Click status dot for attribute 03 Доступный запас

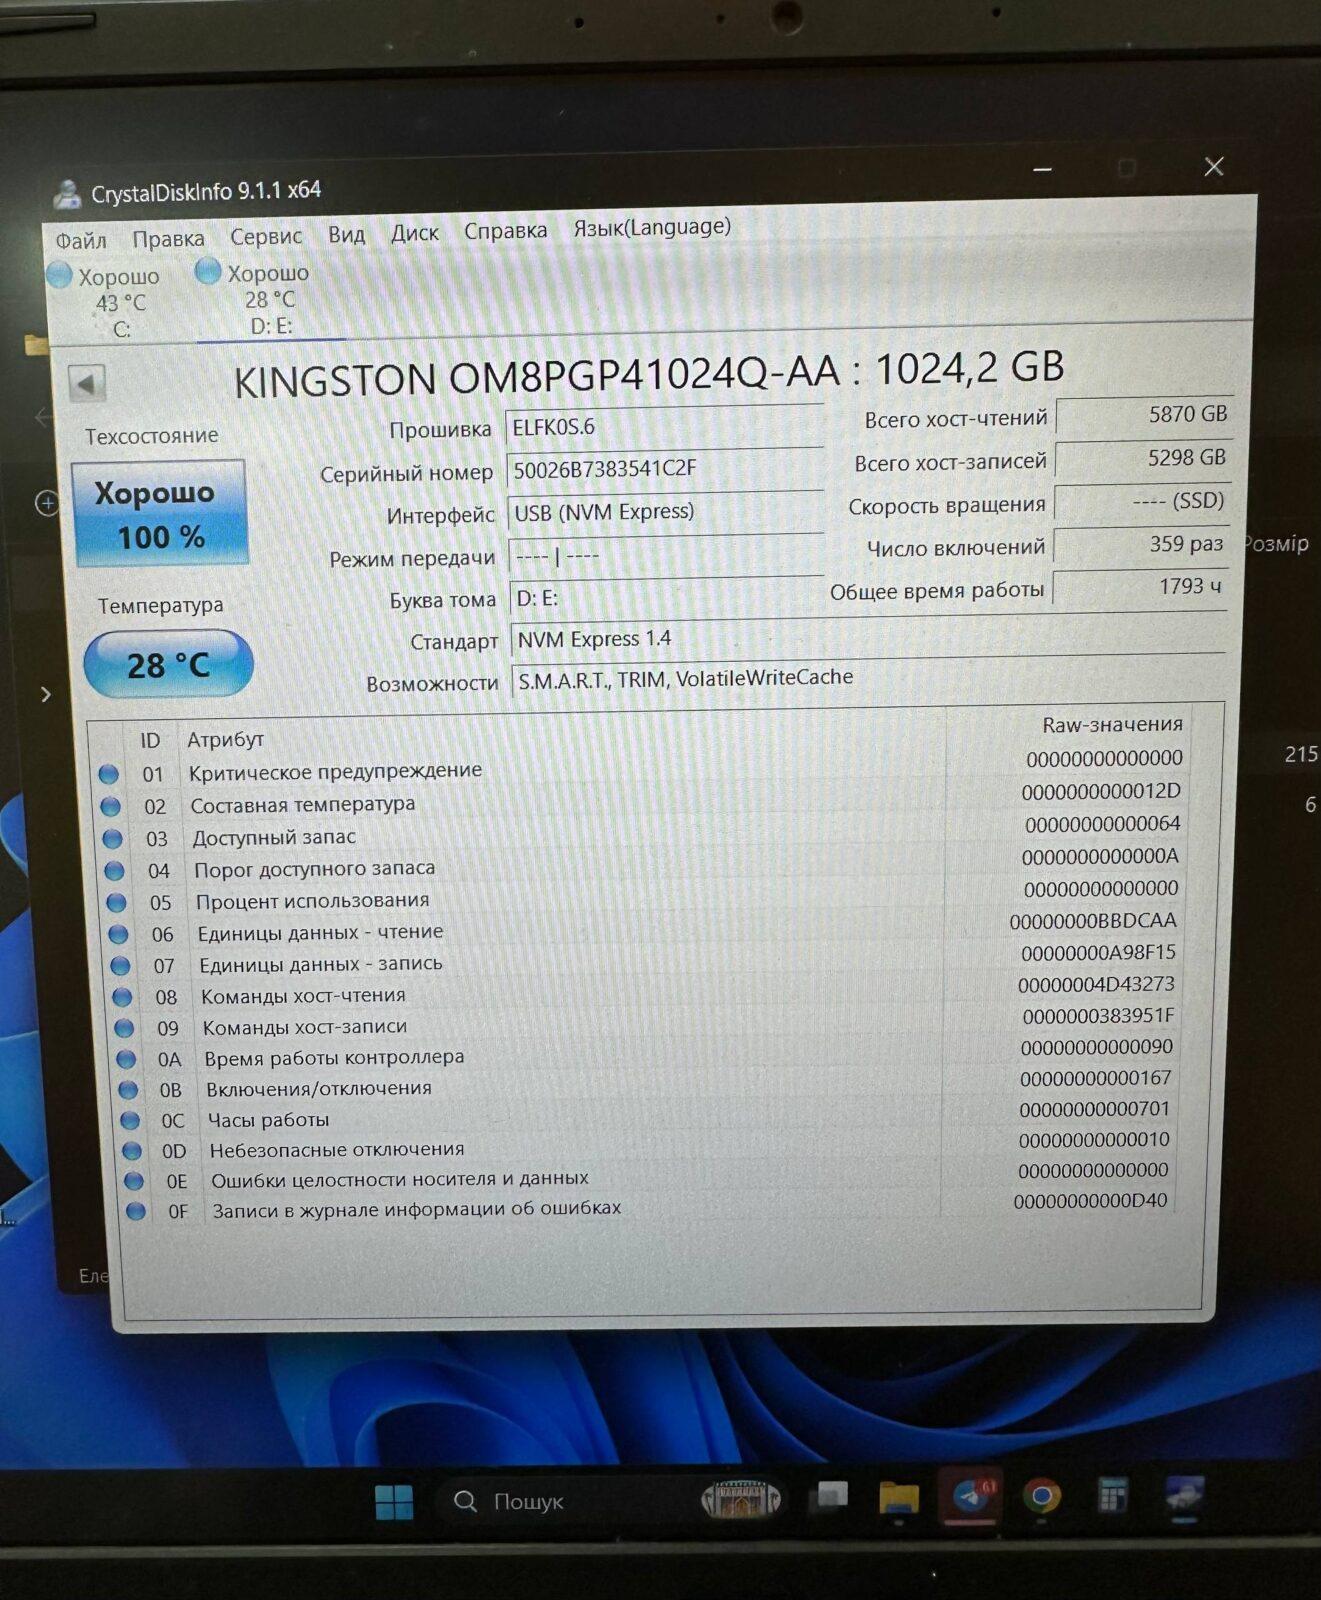tap(113, 838)
